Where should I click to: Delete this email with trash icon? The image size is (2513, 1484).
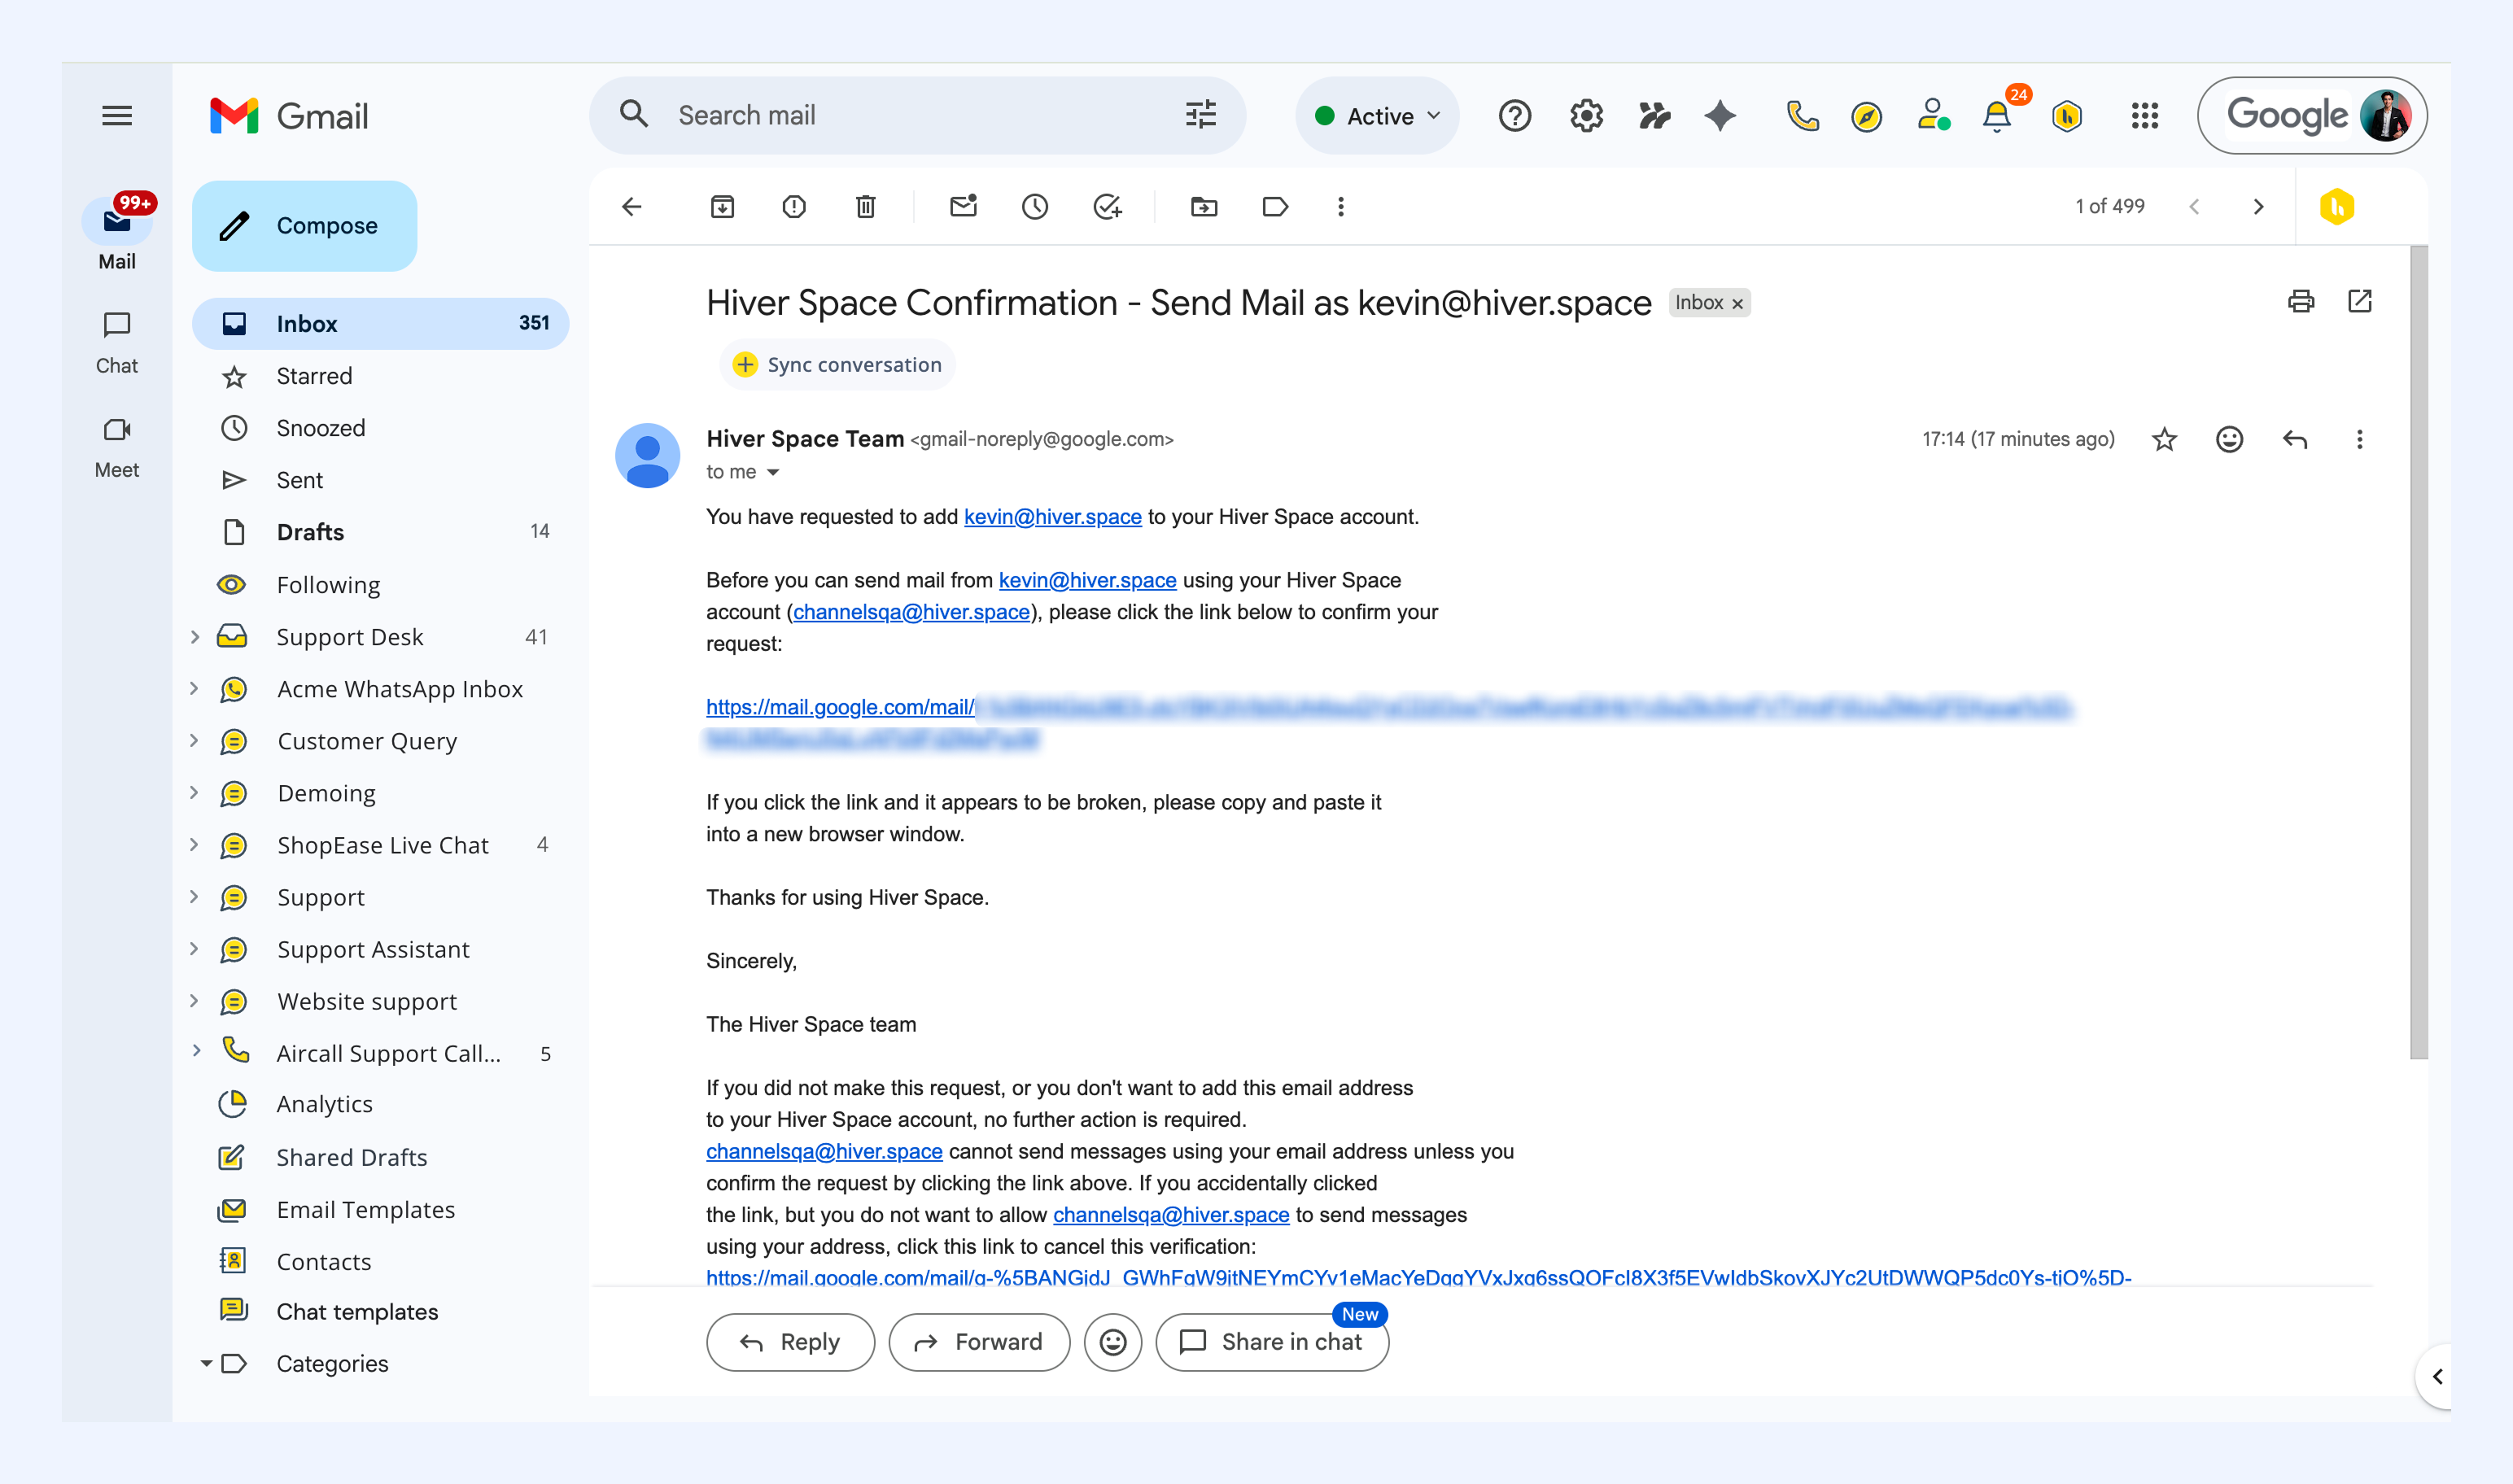click(x=866, y=207)
